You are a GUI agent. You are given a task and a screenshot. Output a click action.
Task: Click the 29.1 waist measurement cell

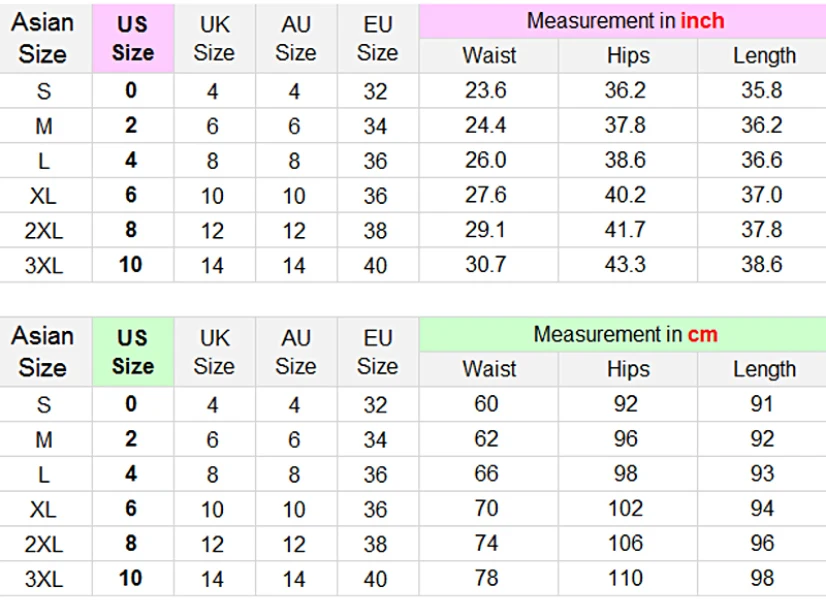pos(486,230)
